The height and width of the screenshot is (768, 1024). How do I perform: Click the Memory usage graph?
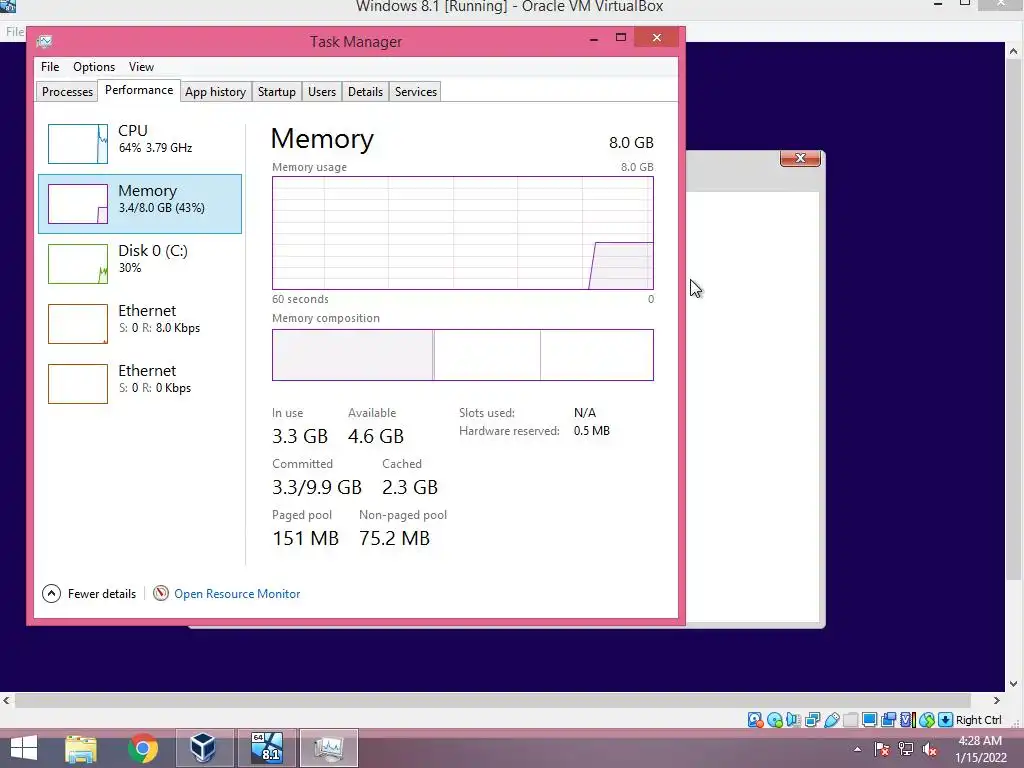pos(463,232)
